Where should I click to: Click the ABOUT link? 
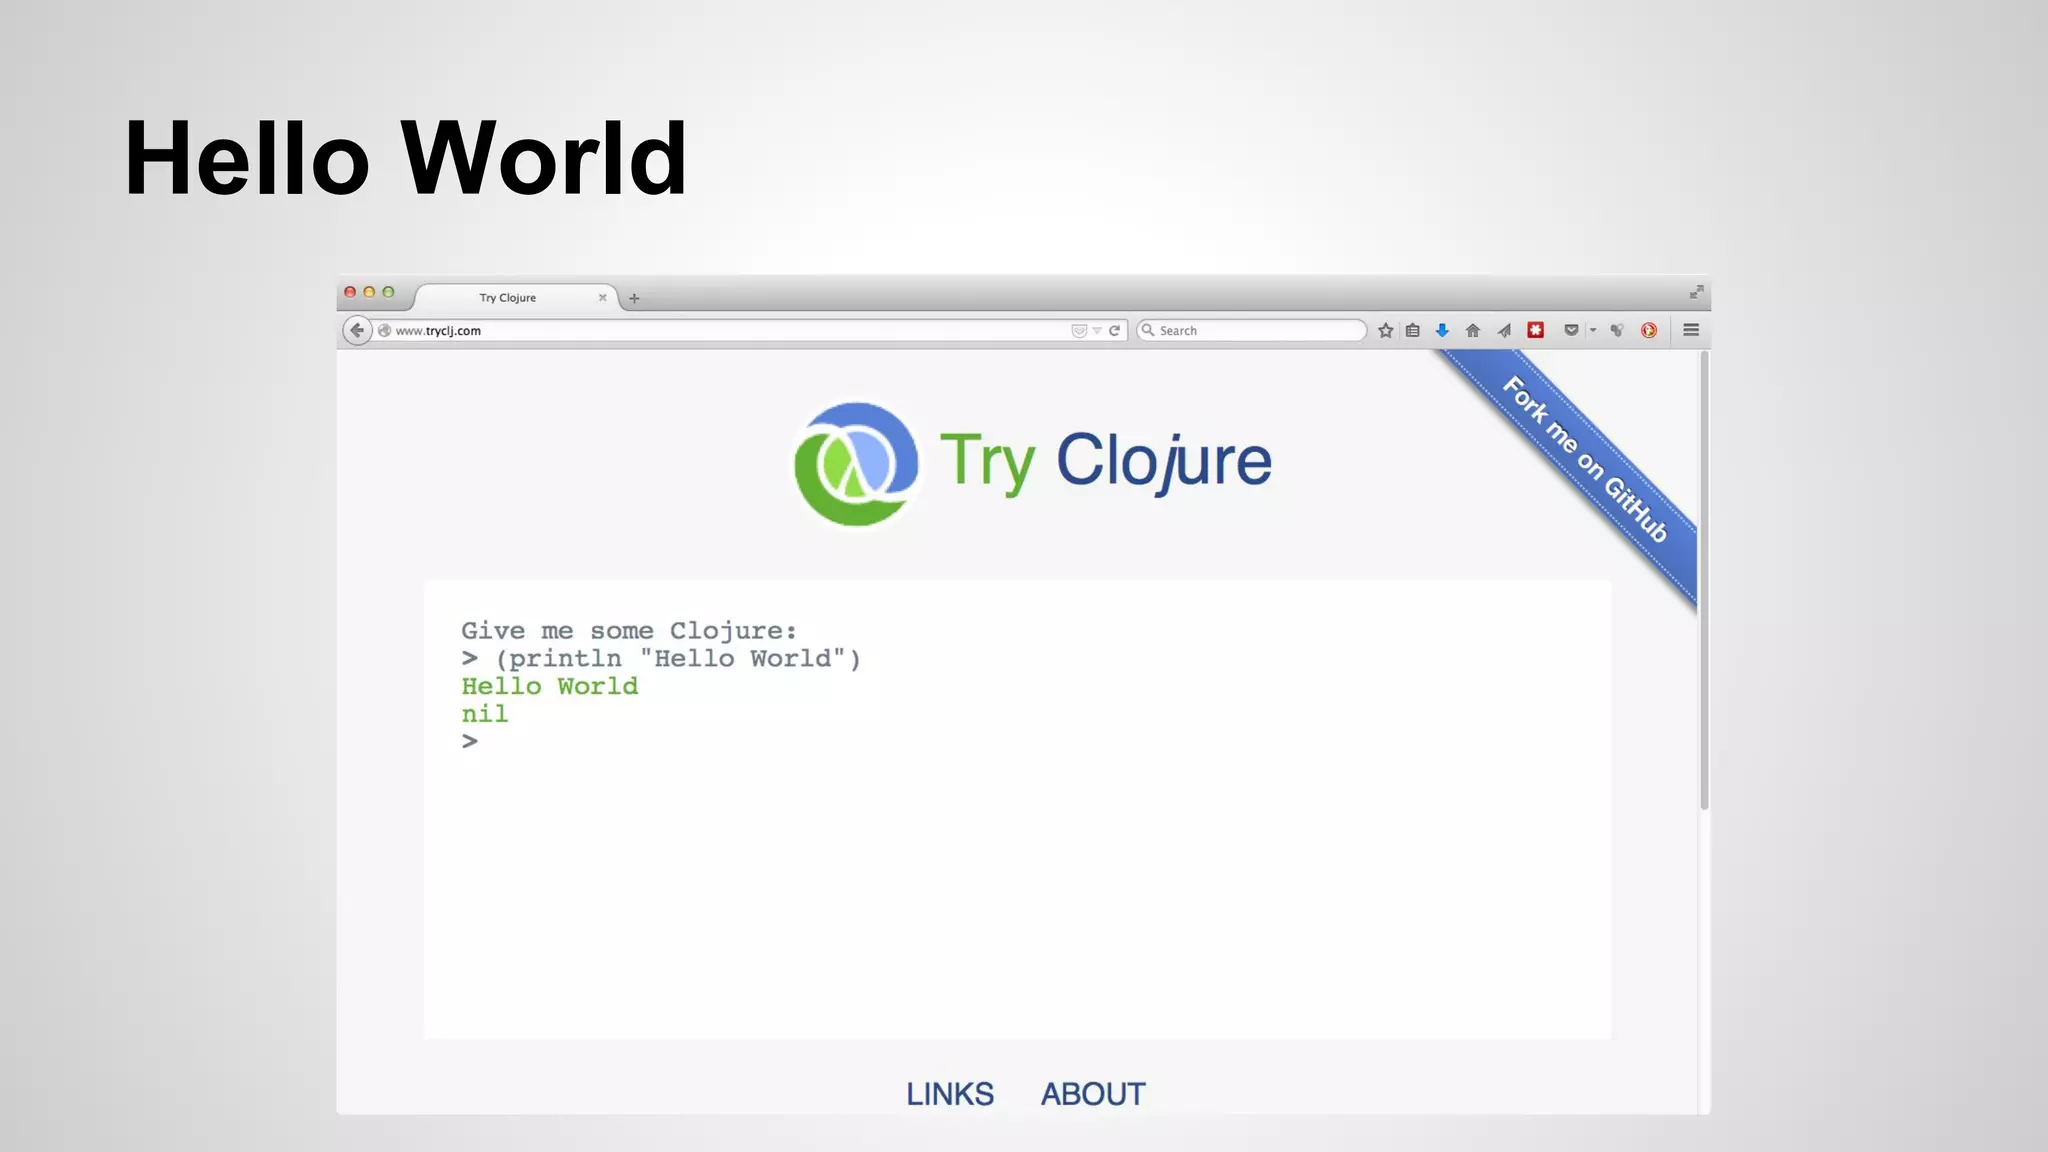pos(1093,1094)
